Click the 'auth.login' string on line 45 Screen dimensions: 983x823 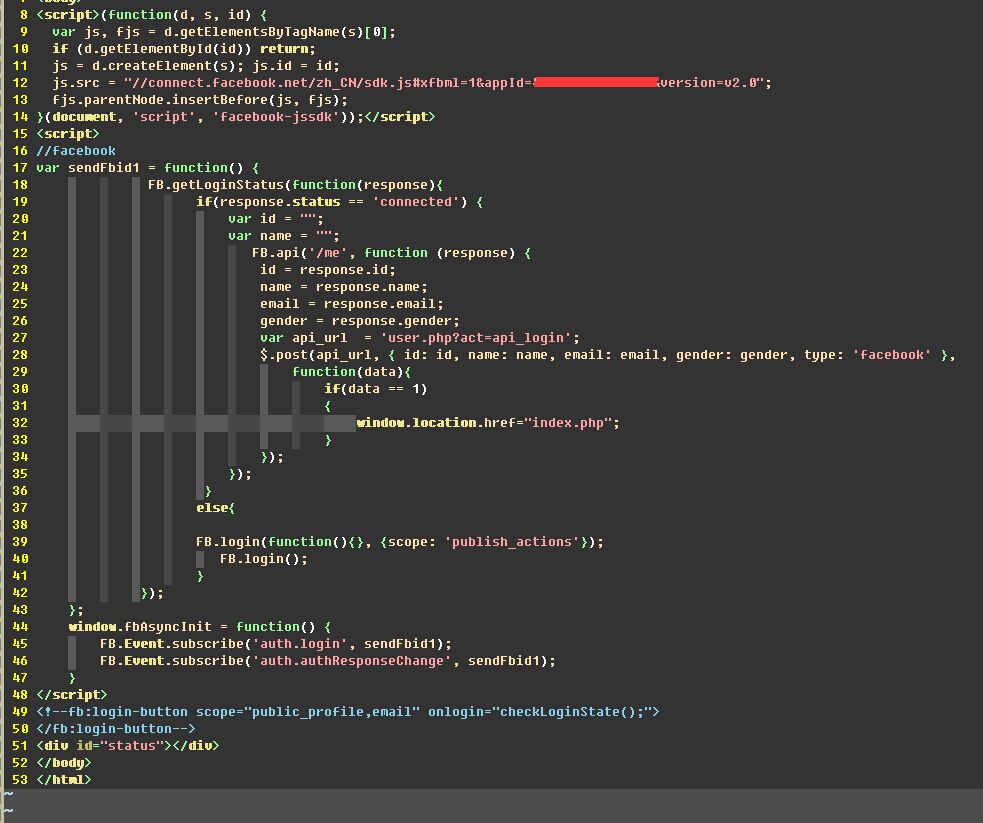(300, 642)
